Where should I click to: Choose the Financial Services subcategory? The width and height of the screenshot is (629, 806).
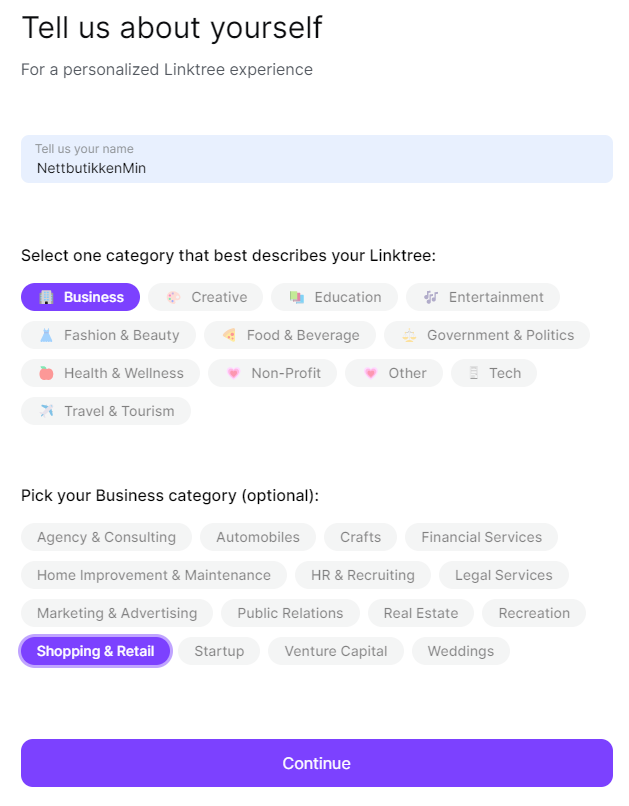coord(481,537)
